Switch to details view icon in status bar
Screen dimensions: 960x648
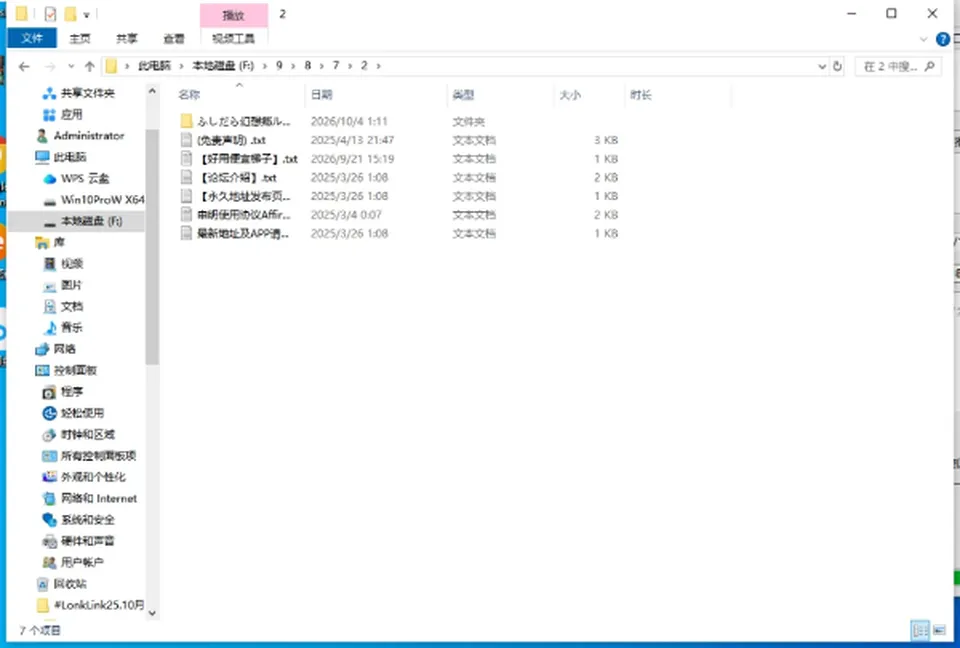920,630
